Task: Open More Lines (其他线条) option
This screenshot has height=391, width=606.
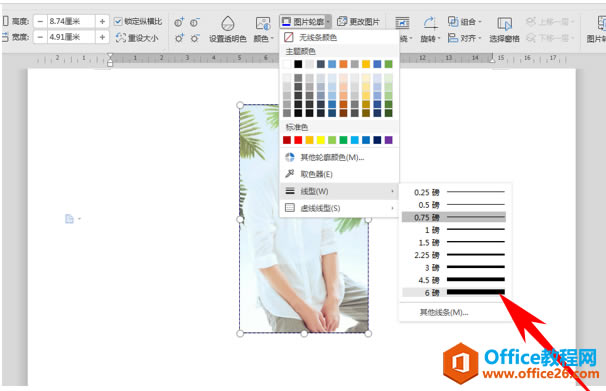Action: pyautogui.click(x=444, y=312)
